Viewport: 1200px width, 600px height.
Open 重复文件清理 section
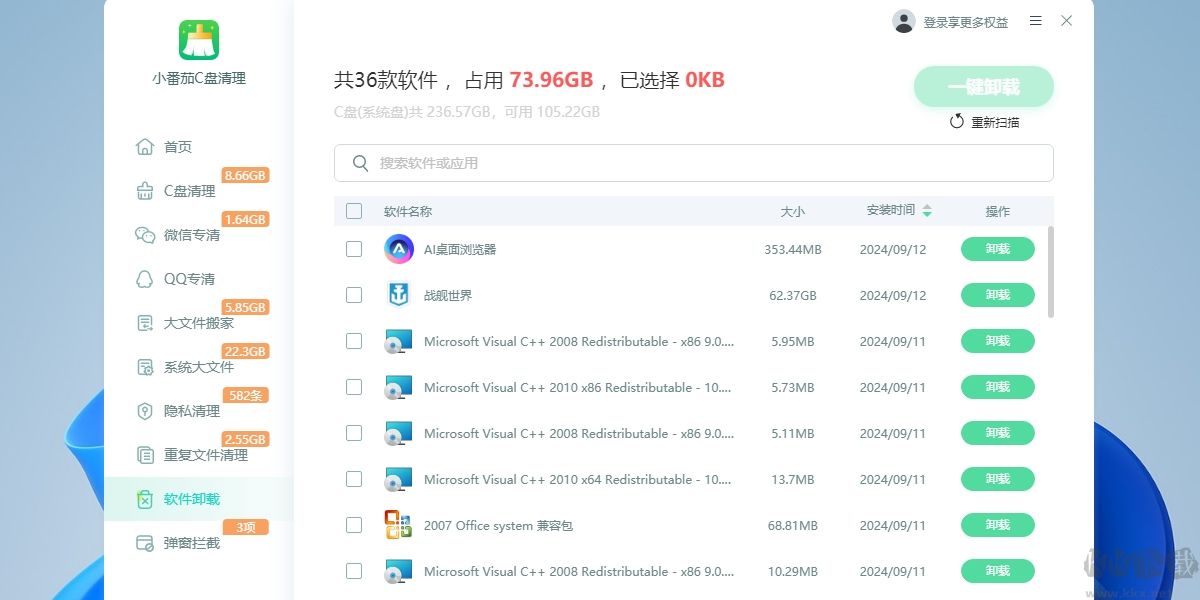pyautogui.click(x=206, y=455)
